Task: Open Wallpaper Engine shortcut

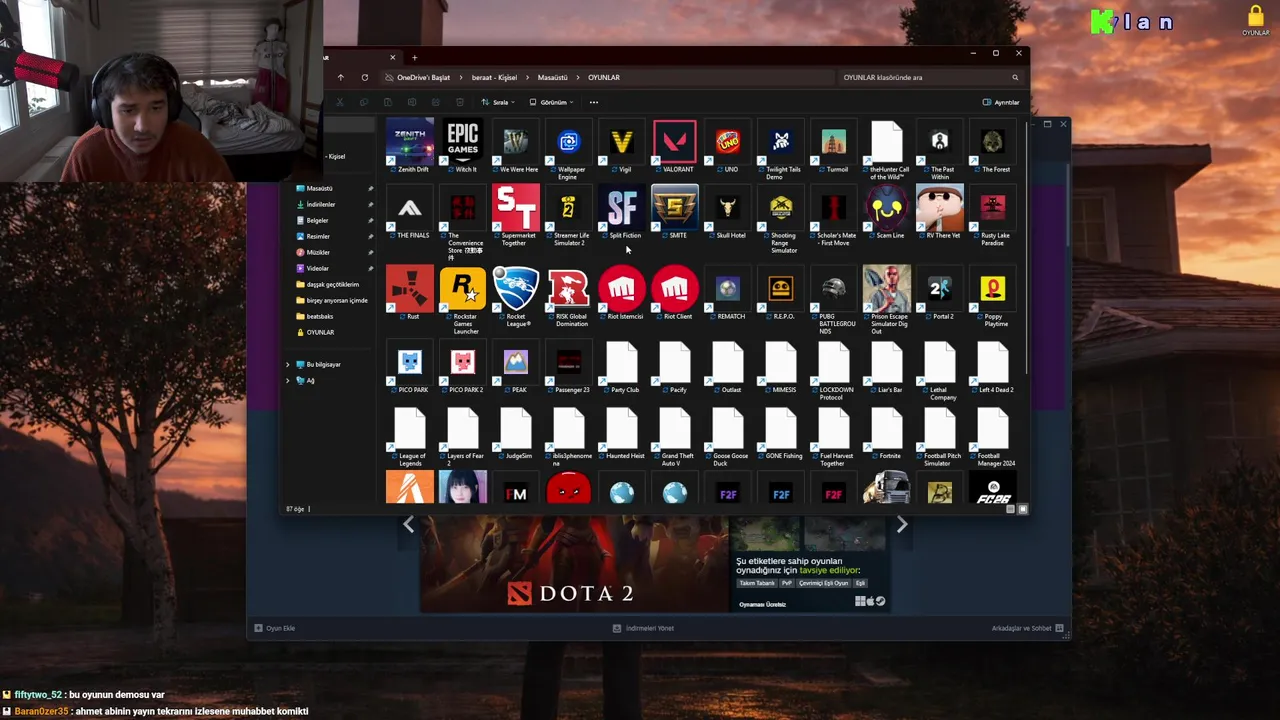Action: coord(569,150)
